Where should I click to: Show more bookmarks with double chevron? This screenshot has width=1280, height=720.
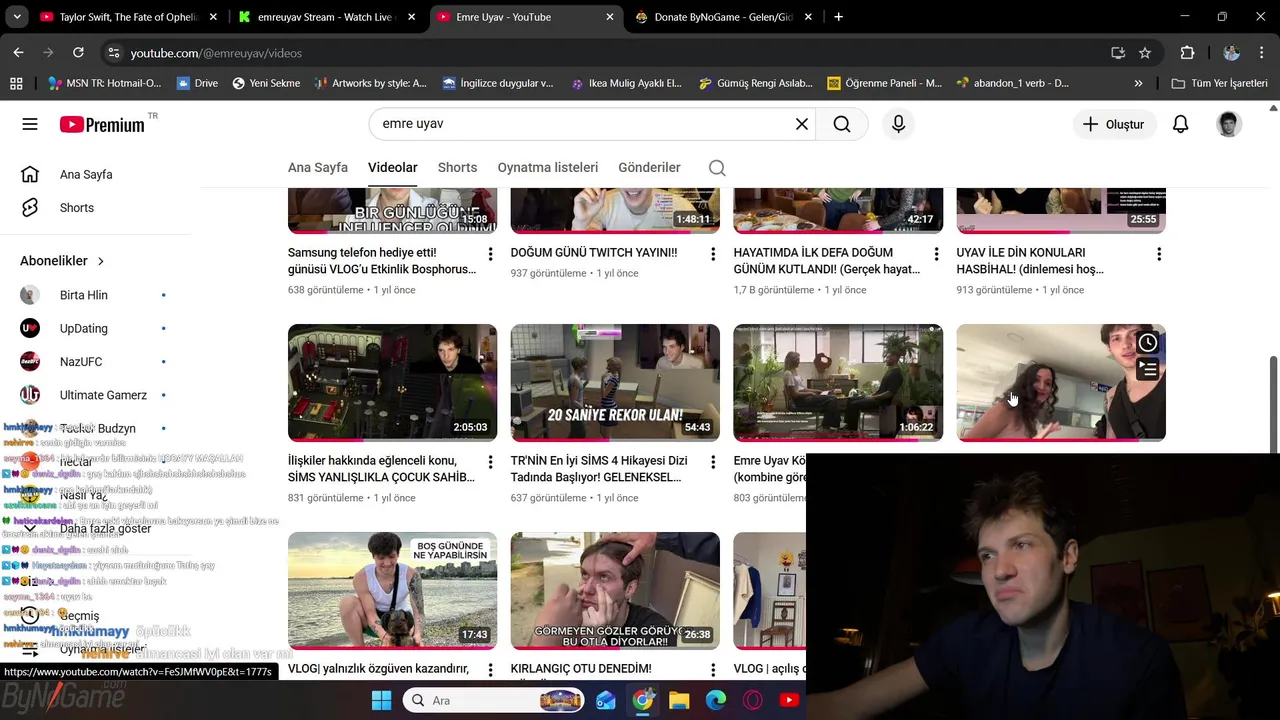point(1138,83)
